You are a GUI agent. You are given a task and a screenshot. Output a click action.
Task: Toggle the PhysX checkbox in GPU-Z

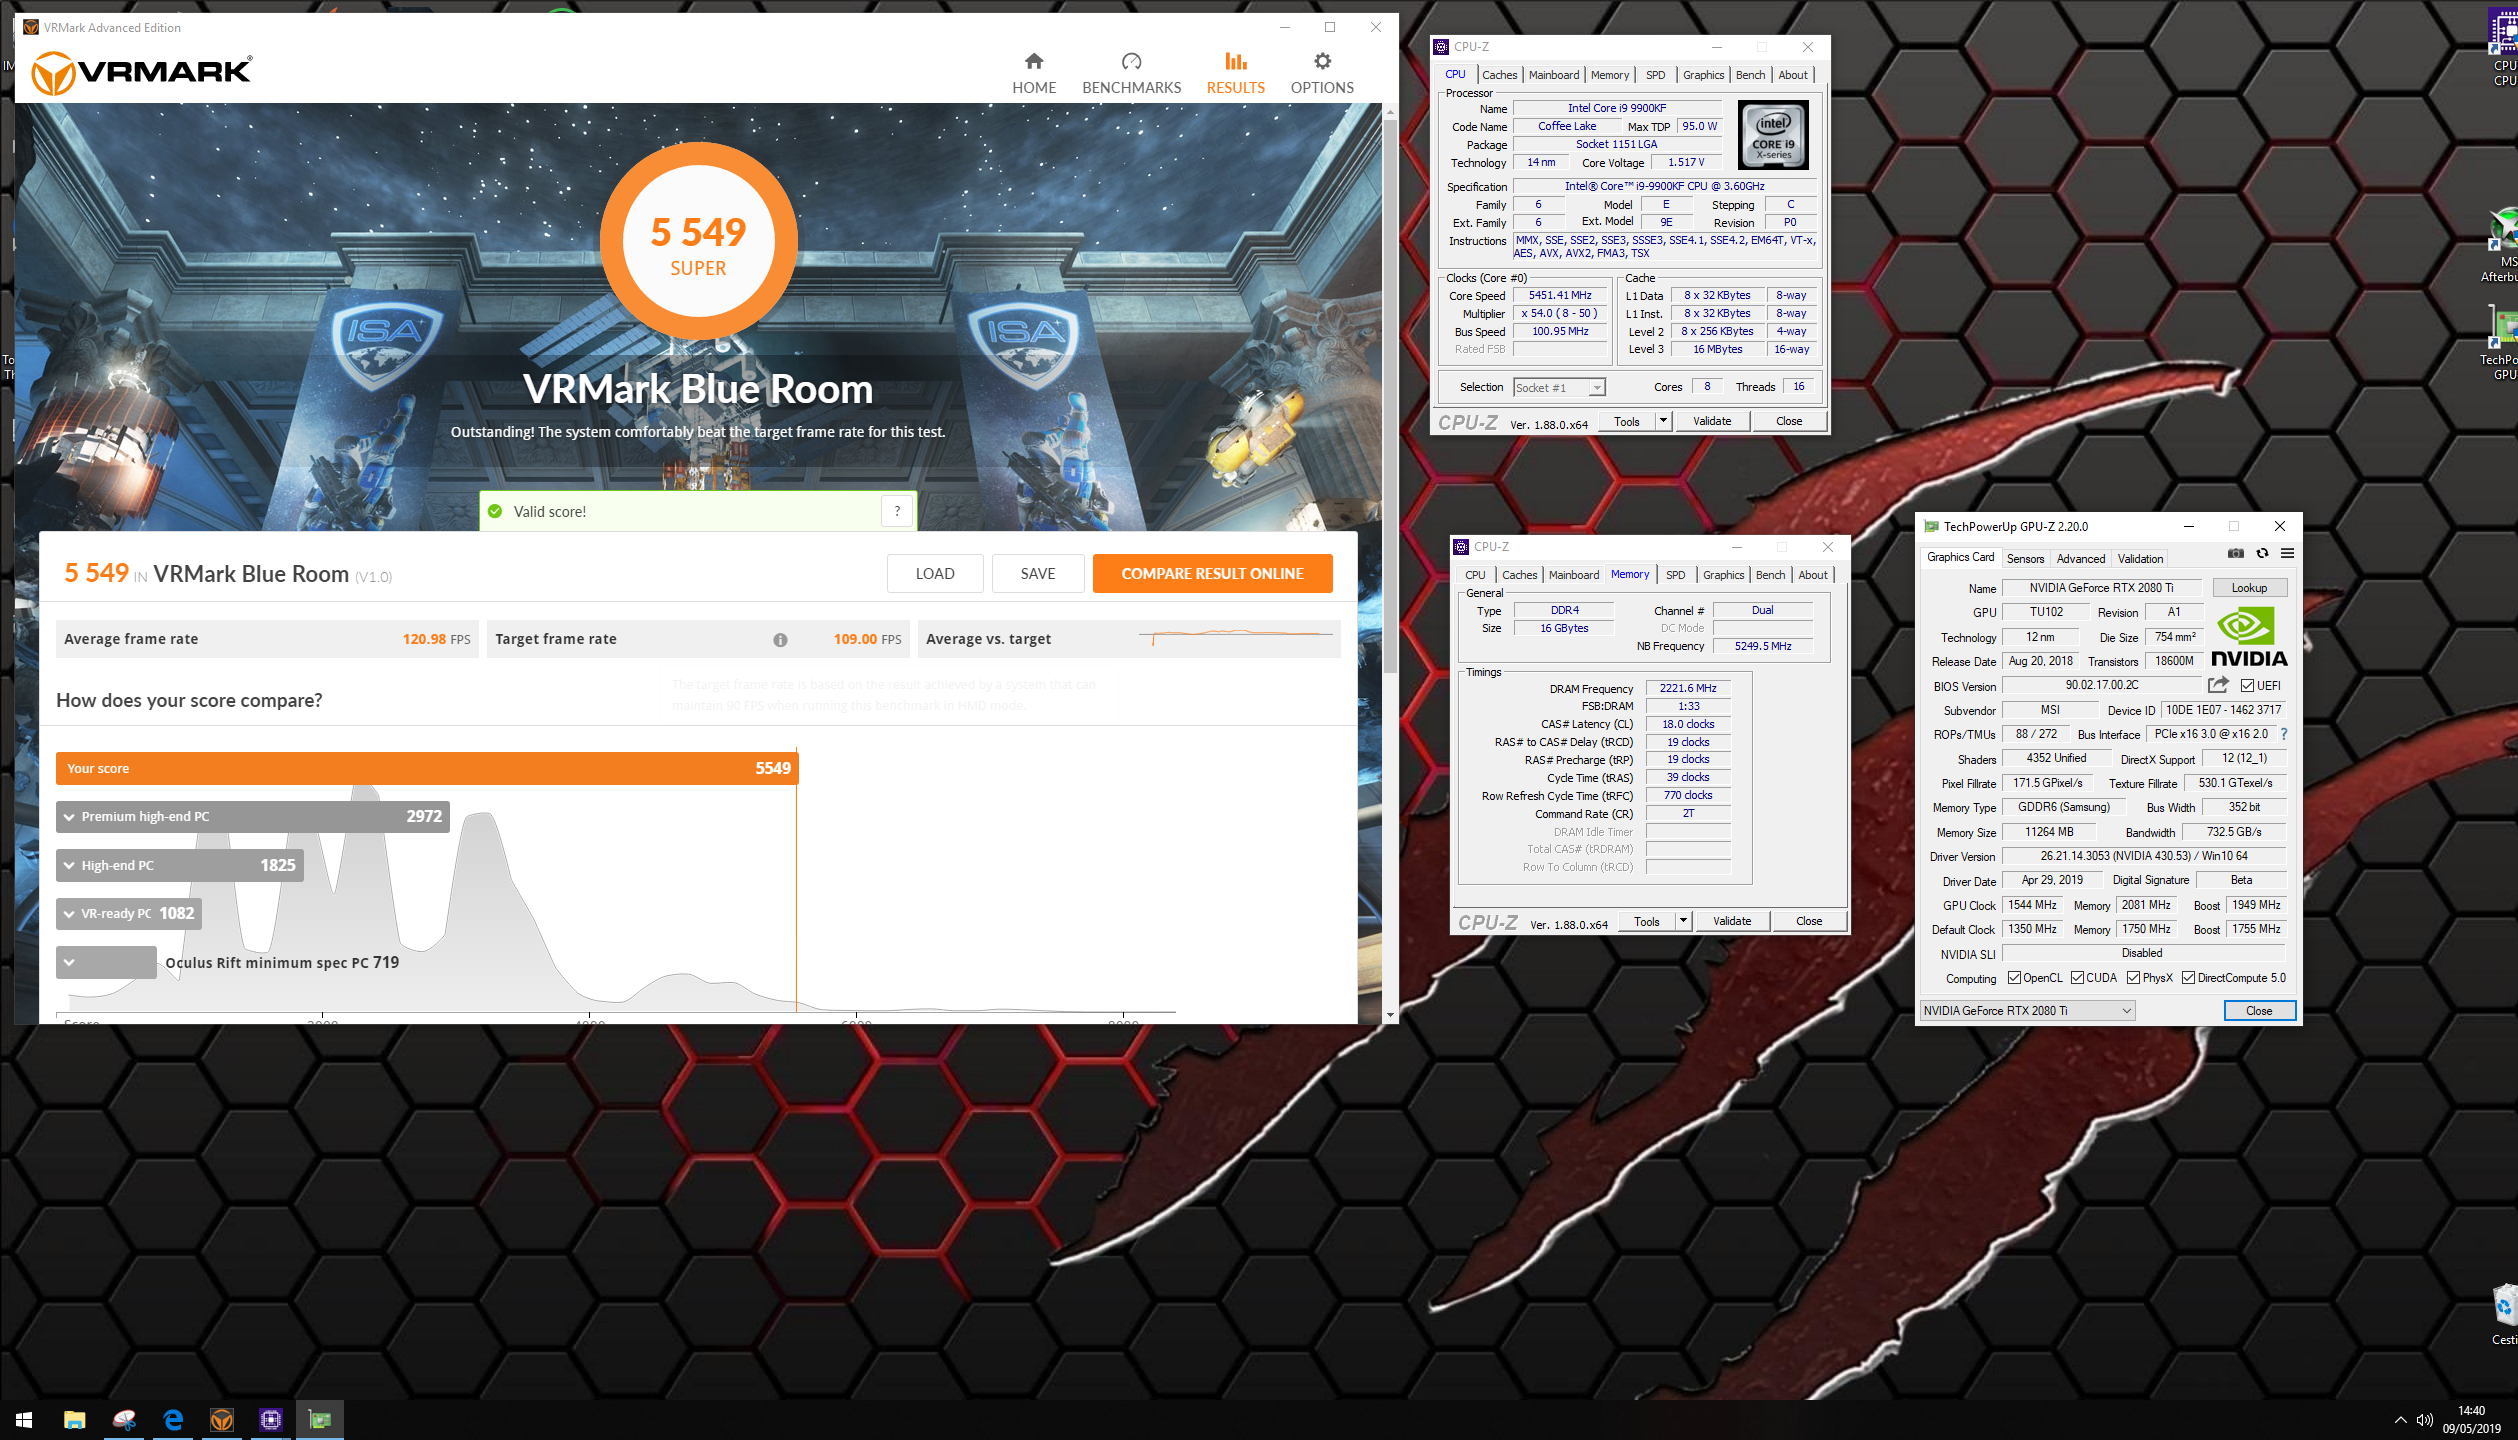tap(2133, 978)
